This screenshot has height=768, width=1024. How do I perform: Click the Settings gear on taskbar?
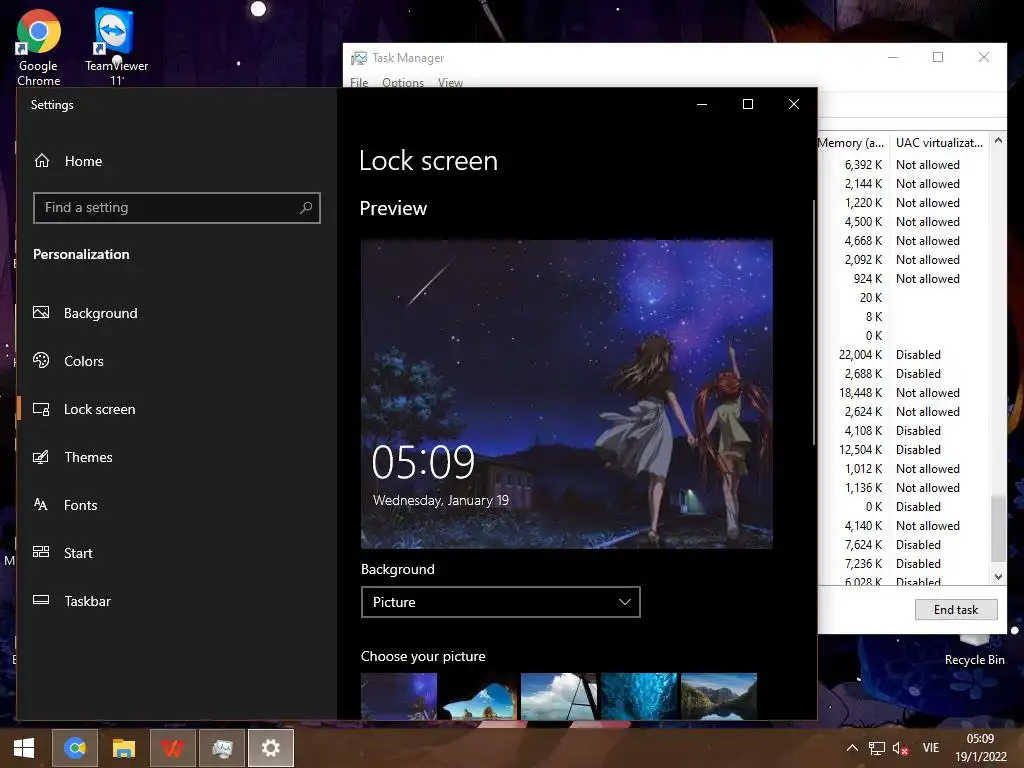click(271, 748)
